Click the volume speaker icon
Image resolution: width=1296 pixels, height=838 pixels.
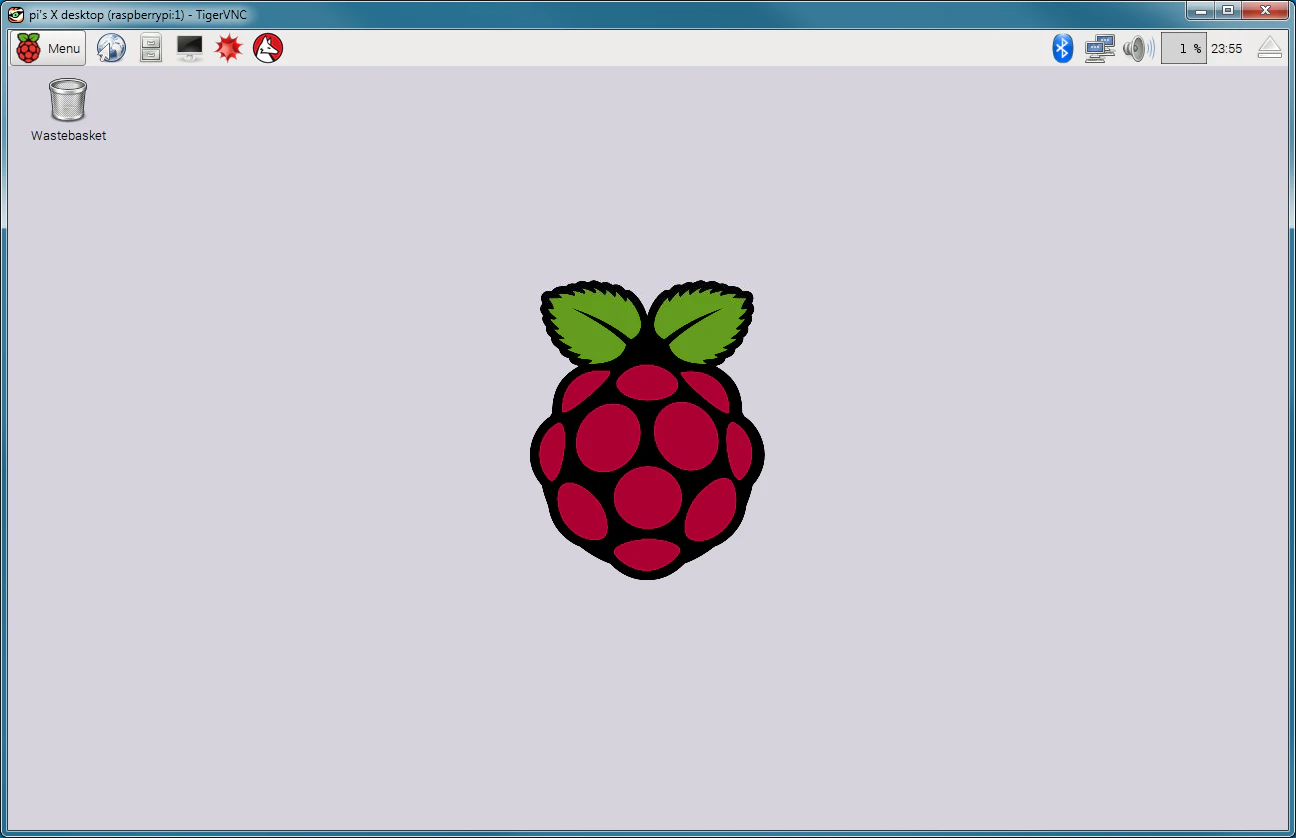[x=1138, y=48]
